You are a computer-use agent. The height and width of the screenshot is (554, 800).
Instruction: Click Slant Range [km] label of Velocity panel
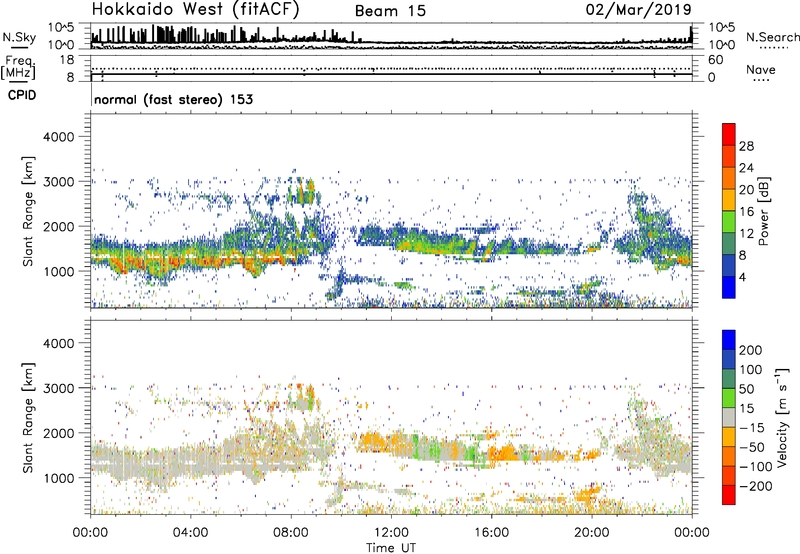(28, 418)
